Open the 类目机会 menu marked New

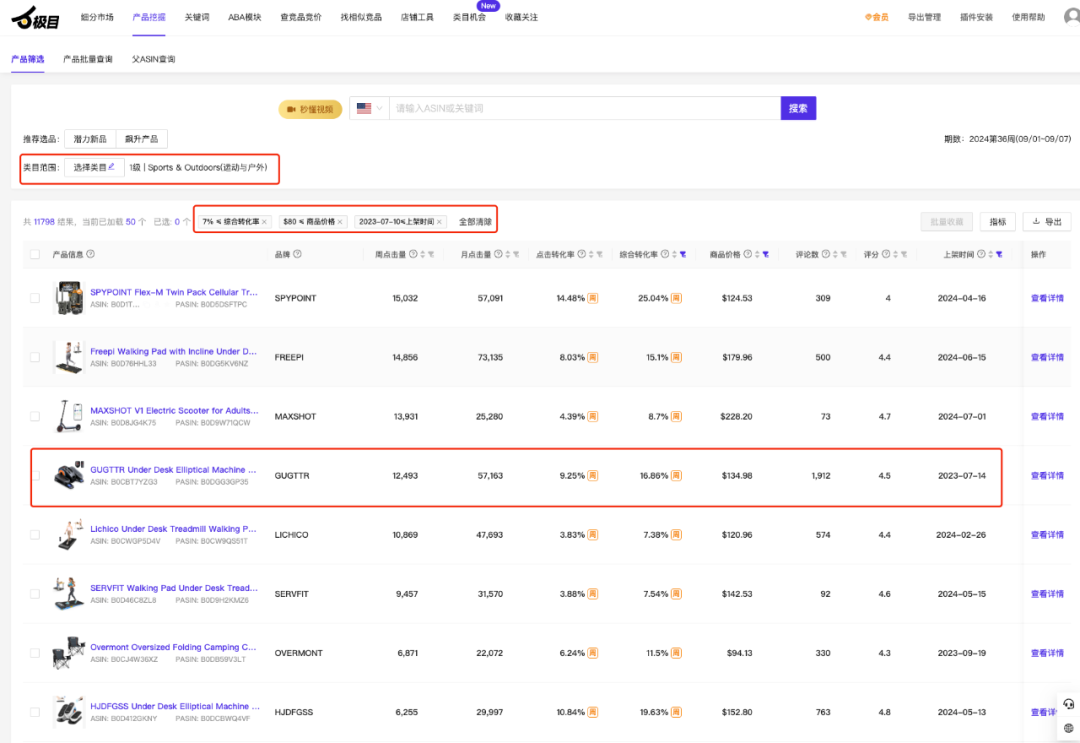pyautogui.click(x=469, y=17)
